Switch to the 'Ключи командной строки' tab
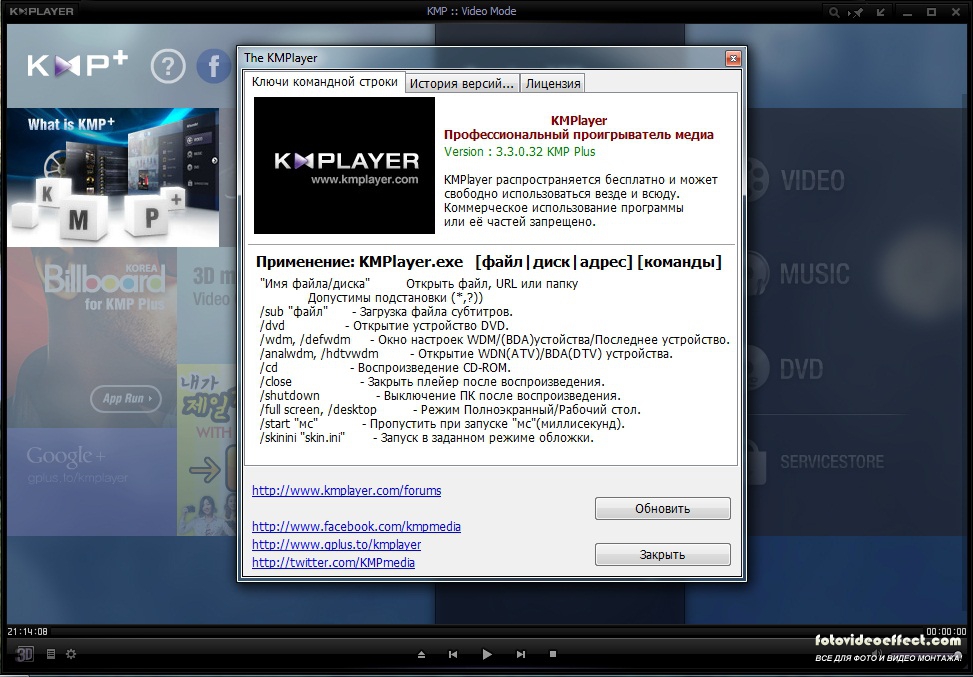 point(325,82)
